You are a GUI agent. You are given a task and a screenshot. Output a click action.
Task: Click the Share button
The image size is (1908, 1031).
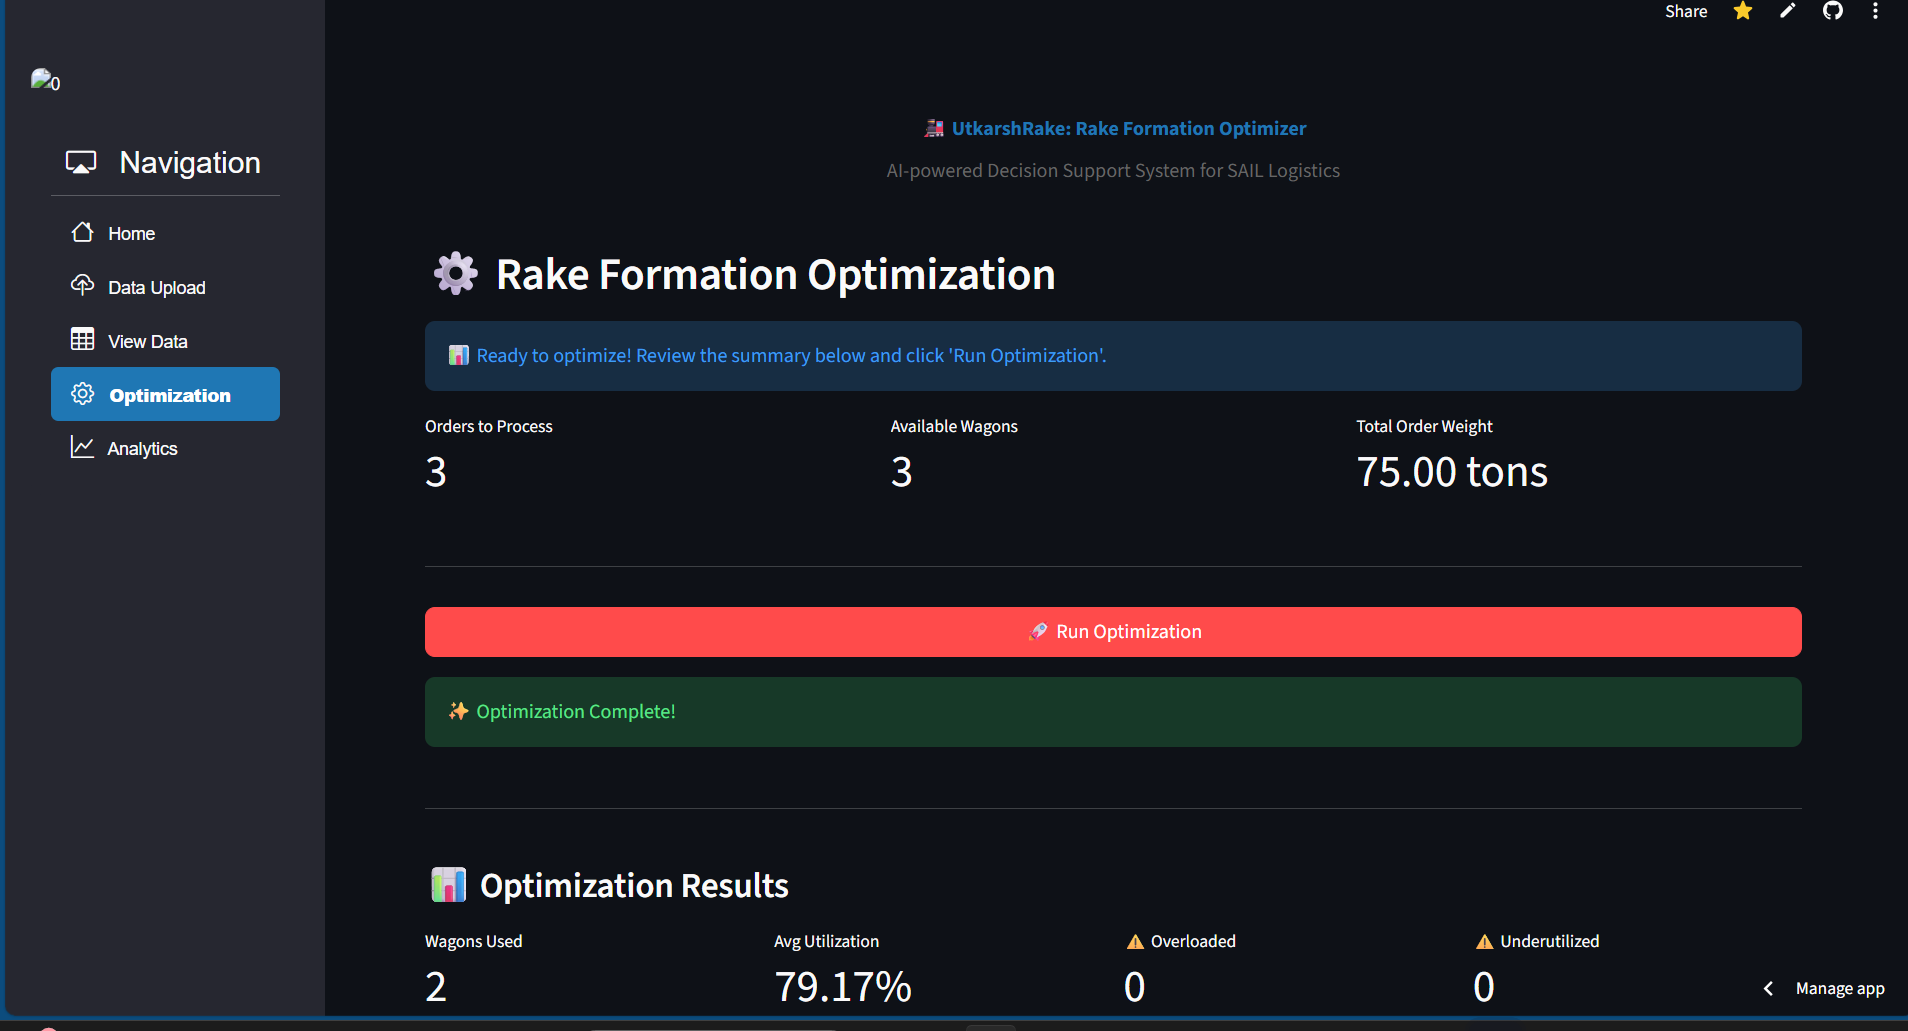pos(1686,11)
